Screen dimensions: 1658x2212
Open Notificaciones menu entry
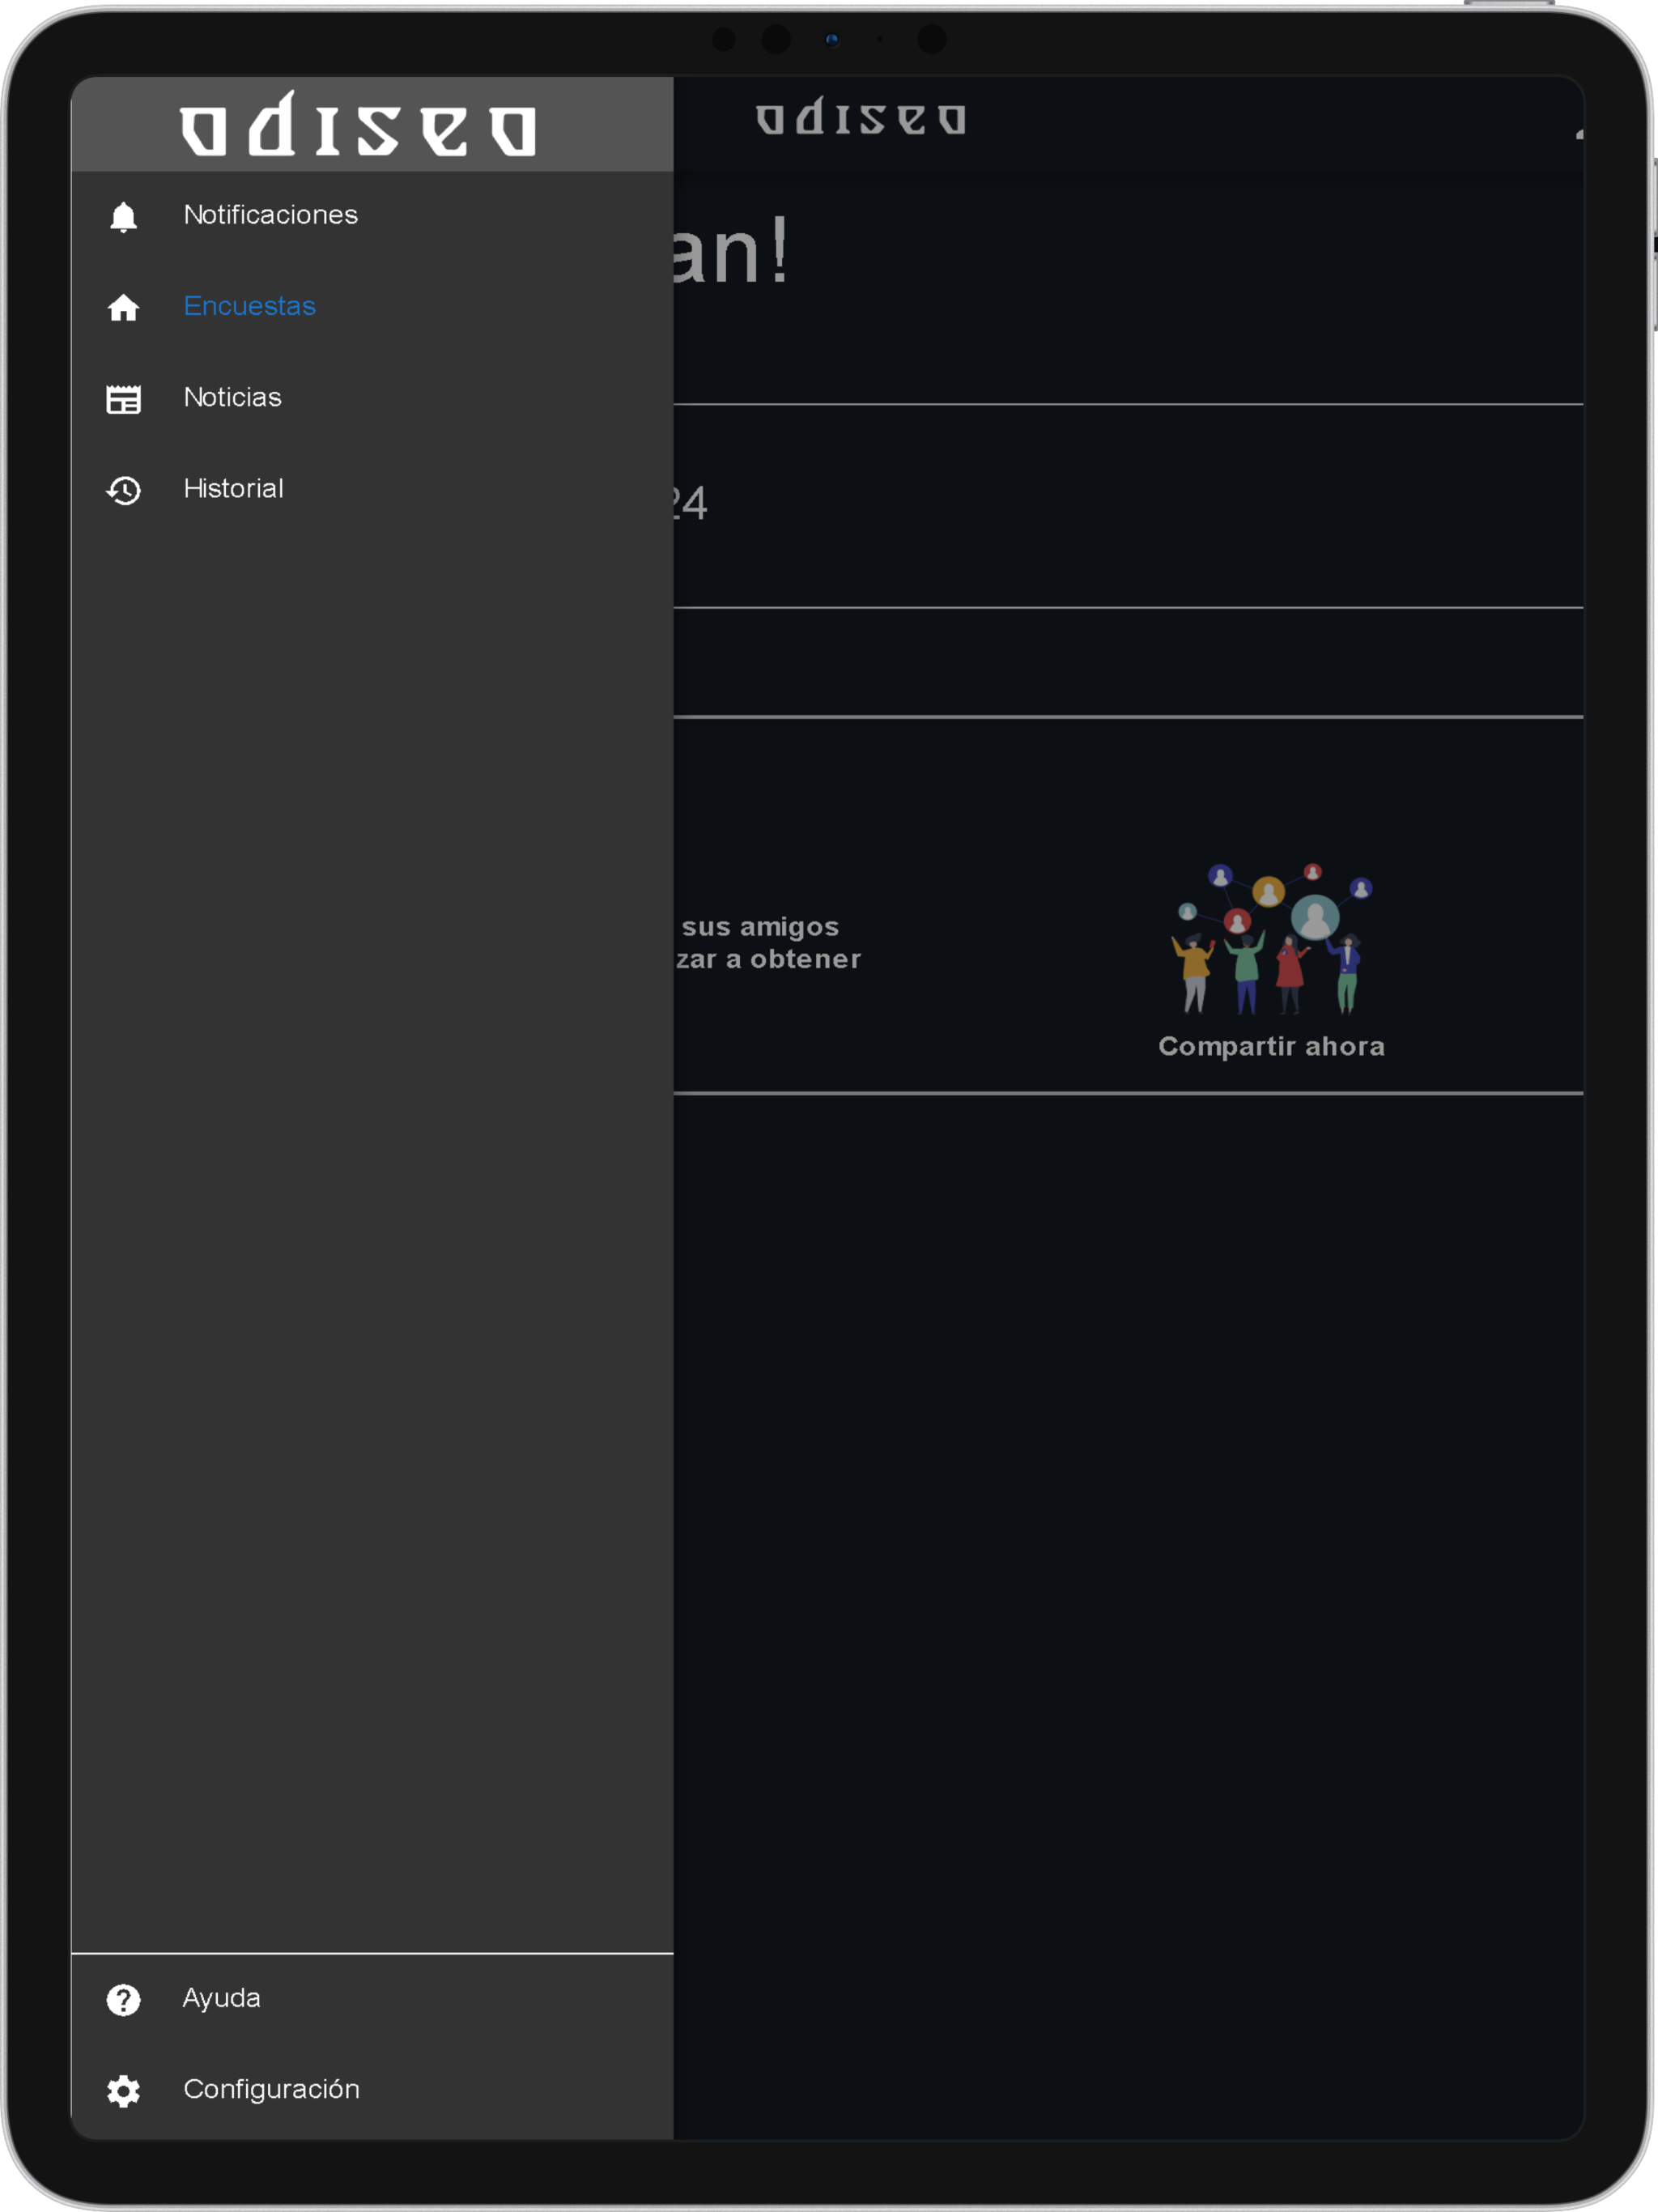pos(270,215)
